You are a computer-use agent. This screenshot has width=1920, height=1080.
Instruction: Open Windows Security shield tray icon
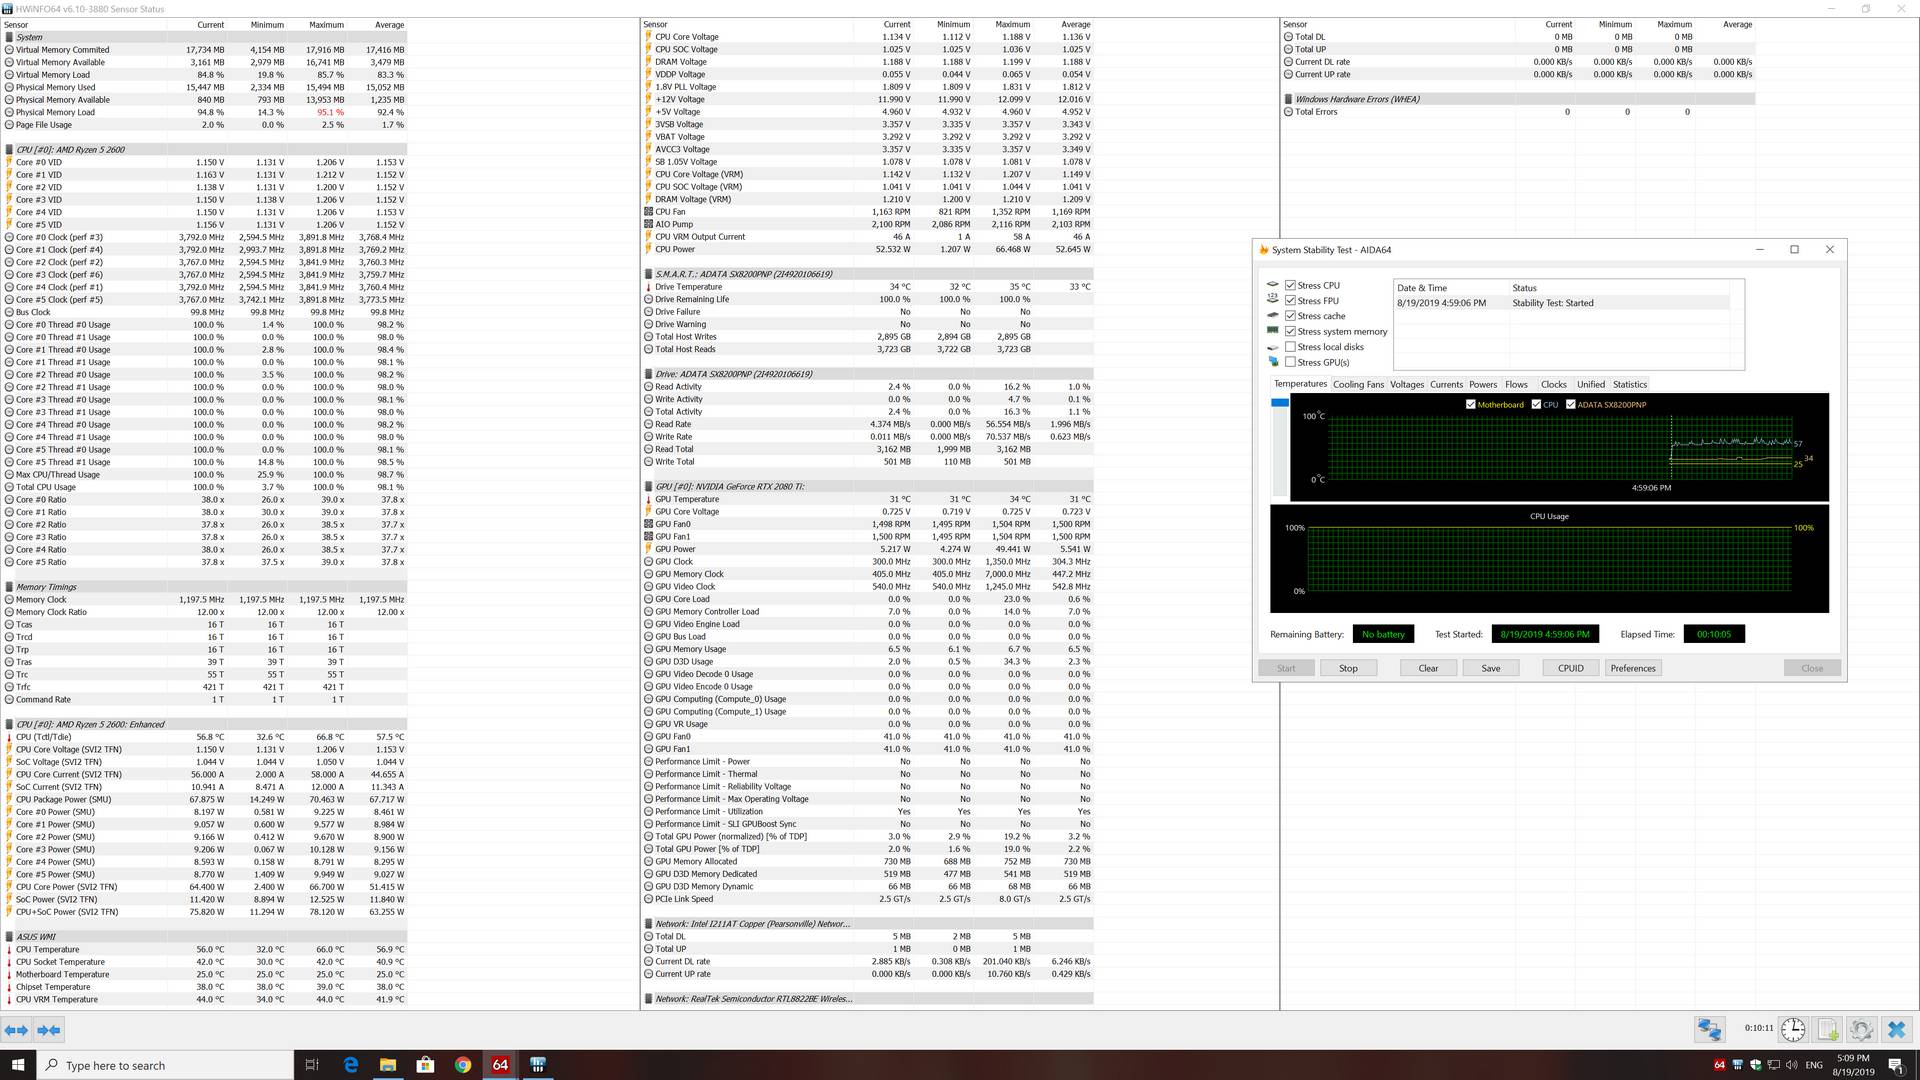click(x=1755, y=1065)
